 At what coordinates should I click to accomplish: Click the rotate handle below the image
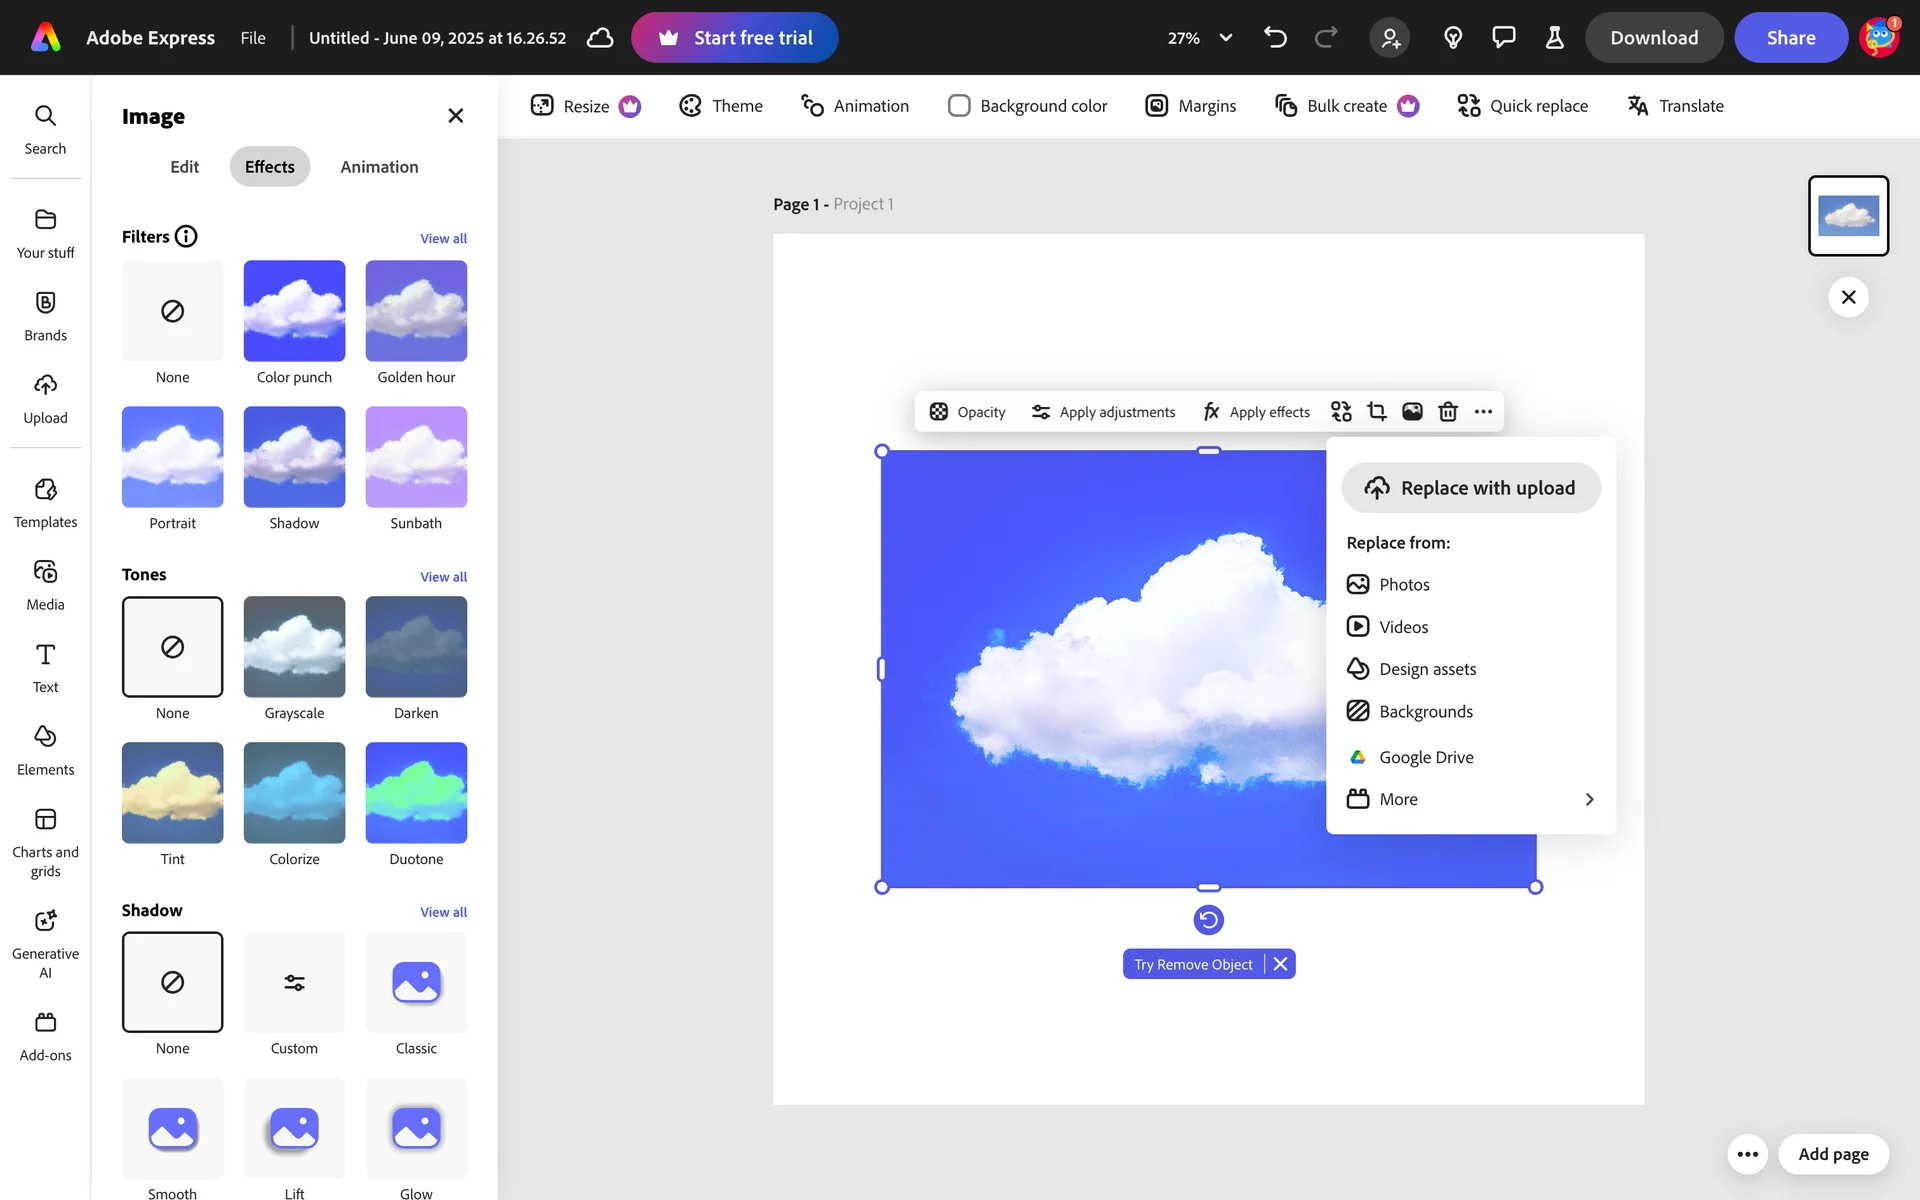[1208, 920]
